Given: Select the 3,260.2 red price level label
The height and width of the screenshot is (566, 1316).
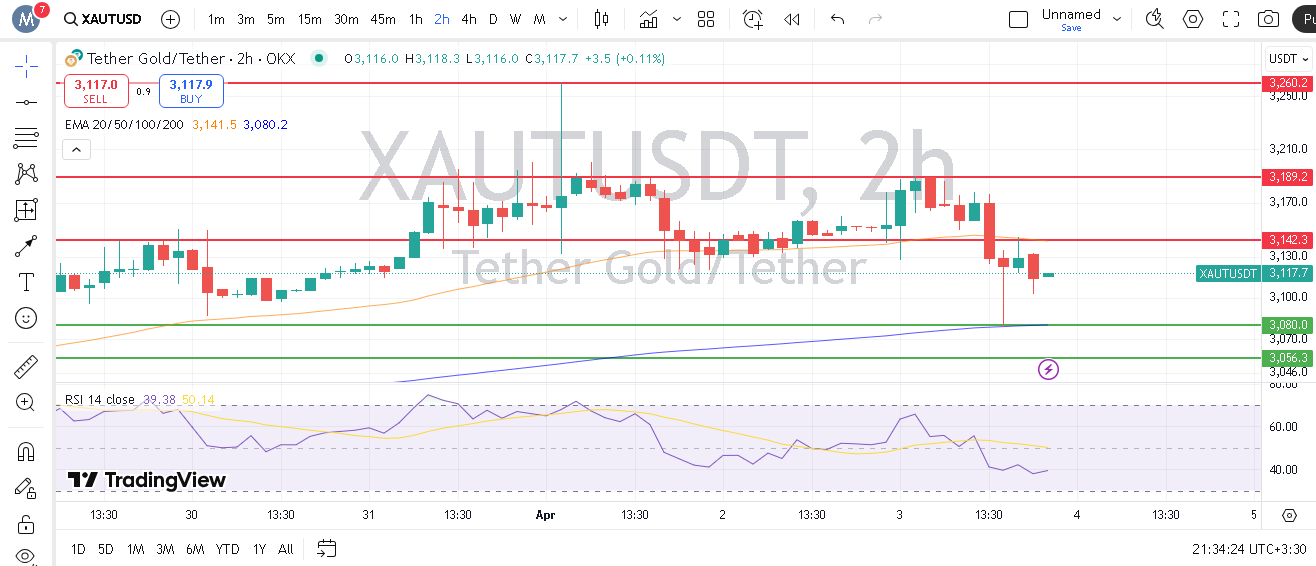Looking at the screenshot, I should click(1287, 82).
